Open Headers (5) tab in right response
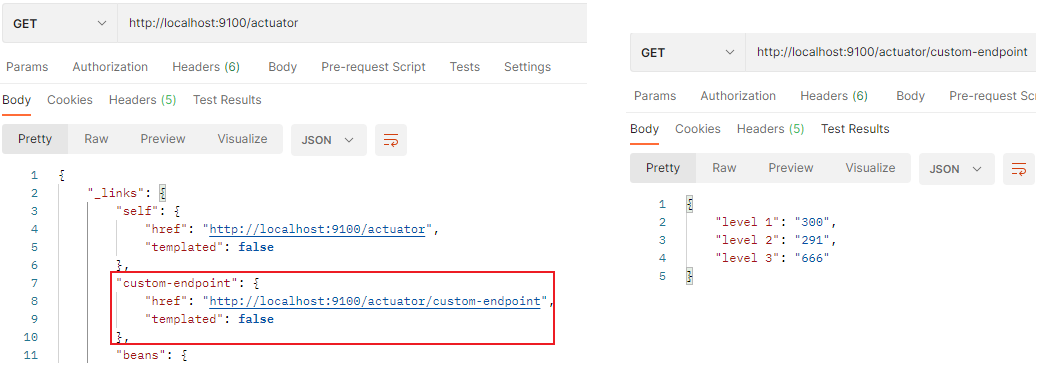Viewport: 1038px width, 370px height. point(771,129)
